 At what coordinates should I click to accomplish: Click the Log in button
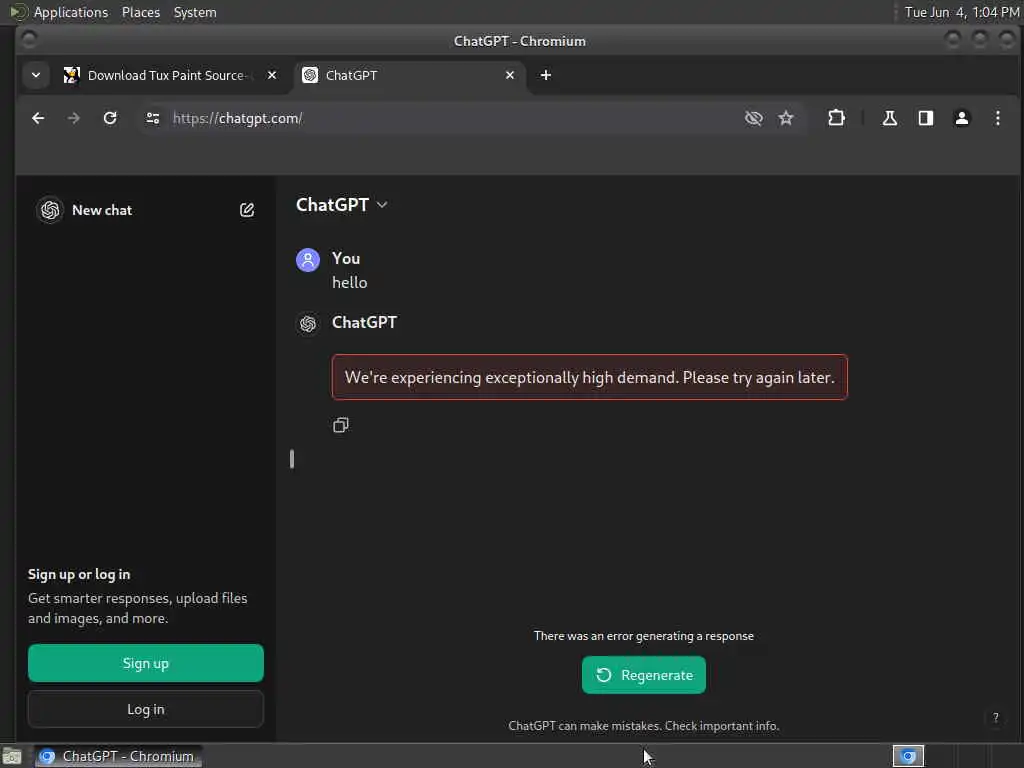[146, 709]
